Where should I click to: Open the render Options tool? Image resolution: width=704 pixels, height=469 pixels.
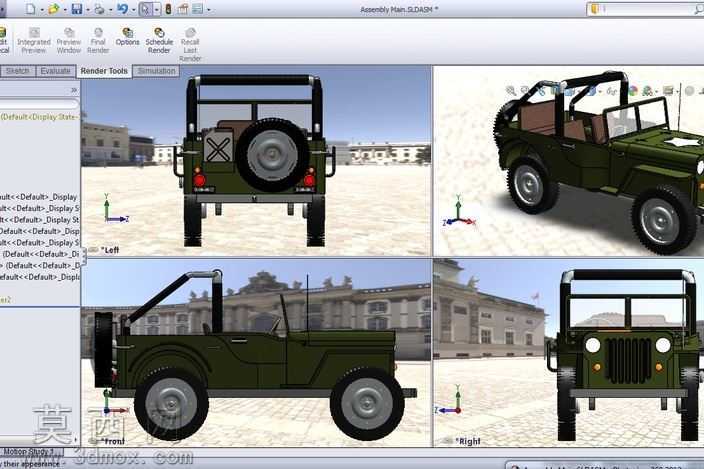[x=128, y=37]
